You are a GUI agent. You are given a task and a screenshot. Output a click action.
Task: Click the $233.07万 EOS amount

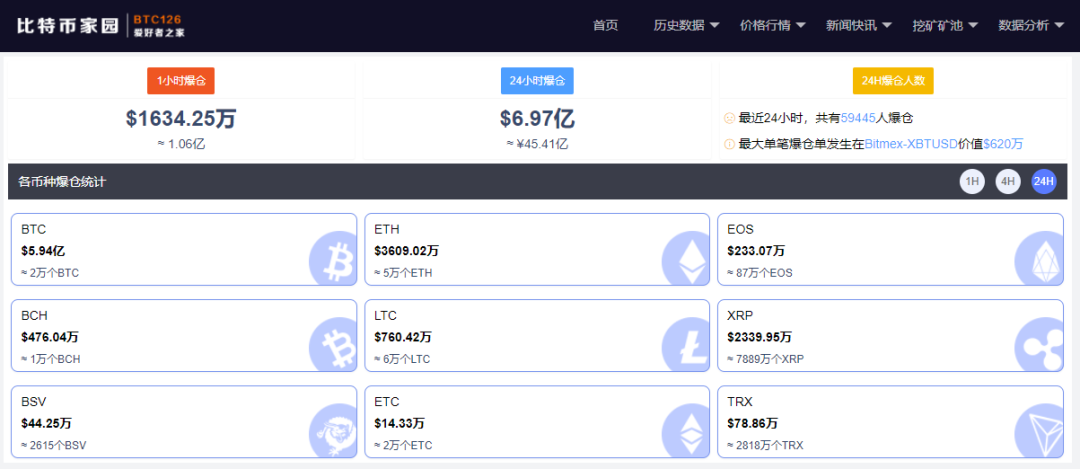tap(756, 251)
